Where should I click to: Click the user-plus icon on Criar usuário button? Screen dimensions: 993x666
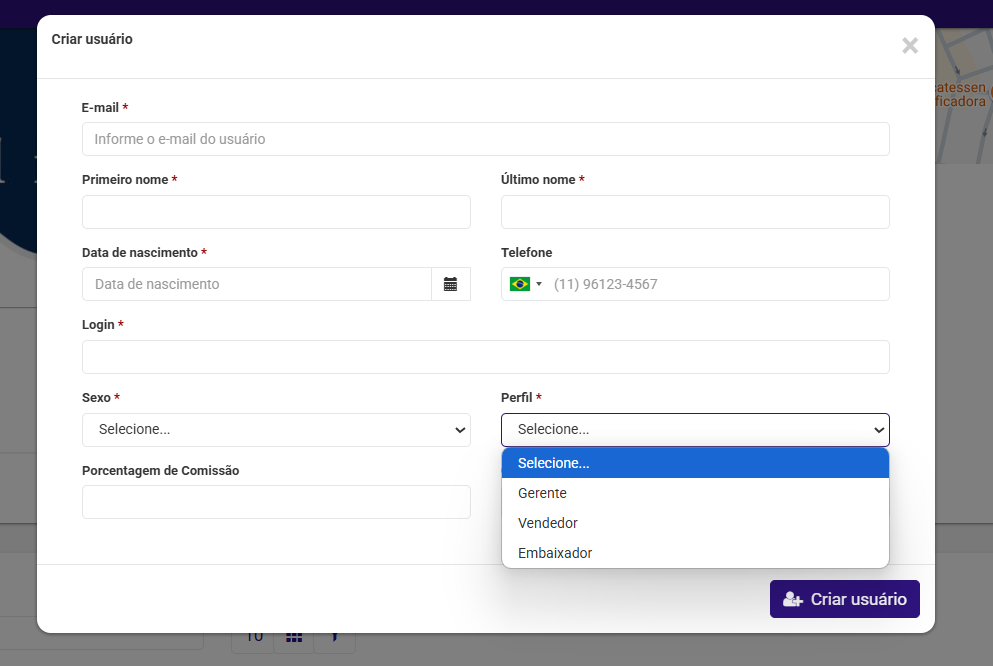(792, 599)
